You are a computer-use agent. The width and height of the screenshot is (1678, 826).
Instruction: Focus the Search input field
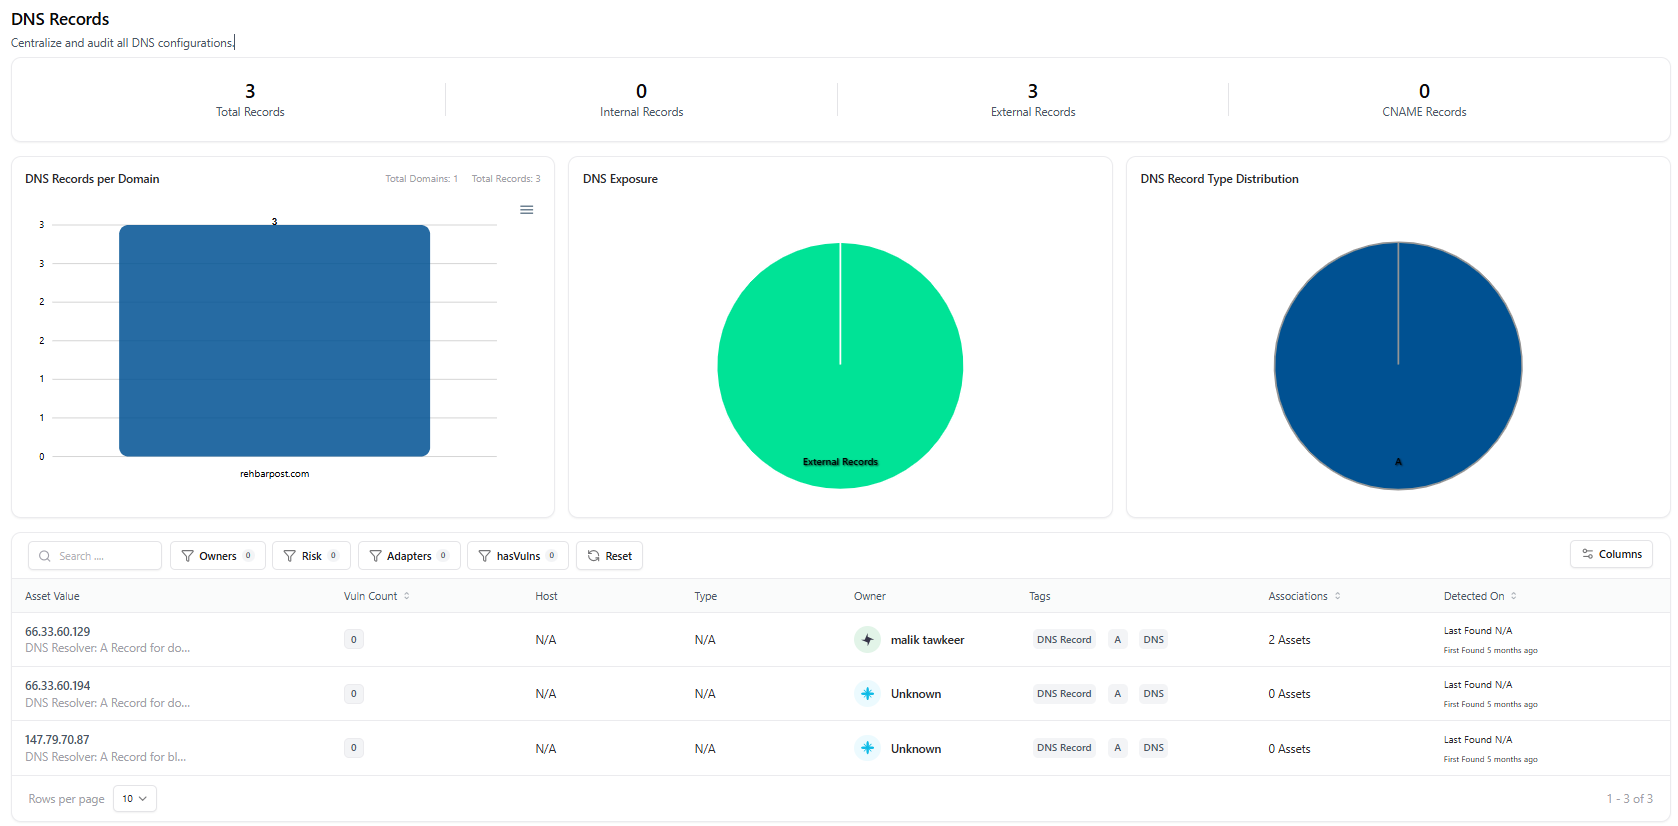pyautogui.click(x=95, y=556)
